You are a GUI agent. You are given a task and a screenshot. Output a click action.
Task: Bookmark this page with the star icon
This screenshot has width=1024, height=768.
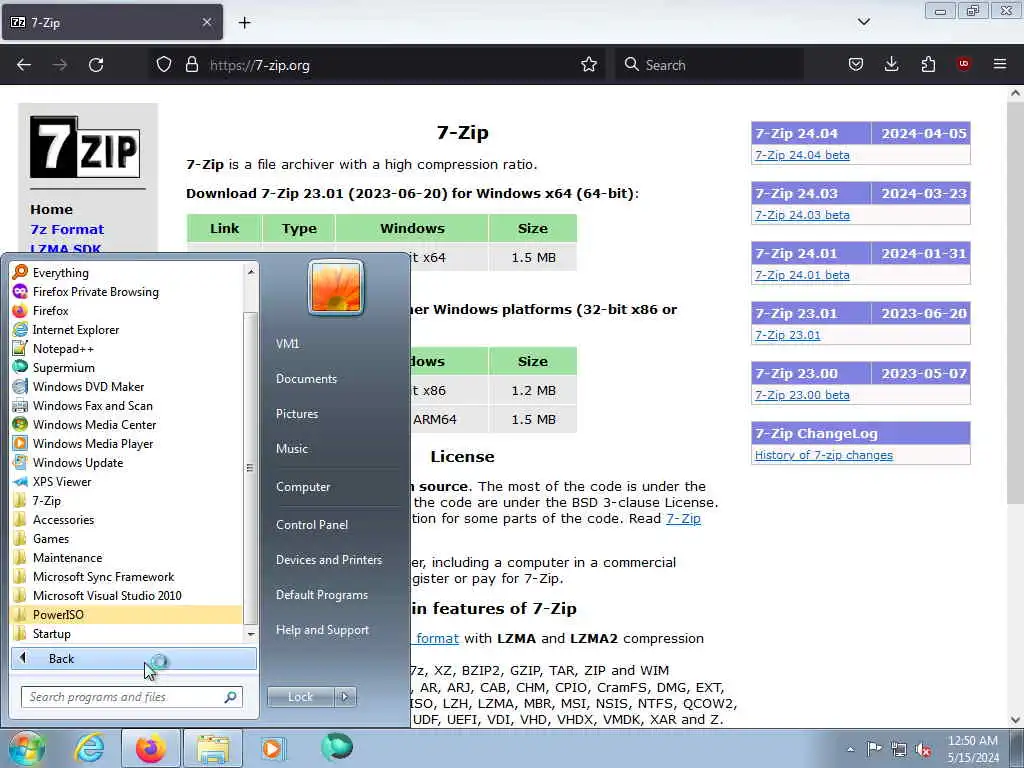(x=589, y=65)
